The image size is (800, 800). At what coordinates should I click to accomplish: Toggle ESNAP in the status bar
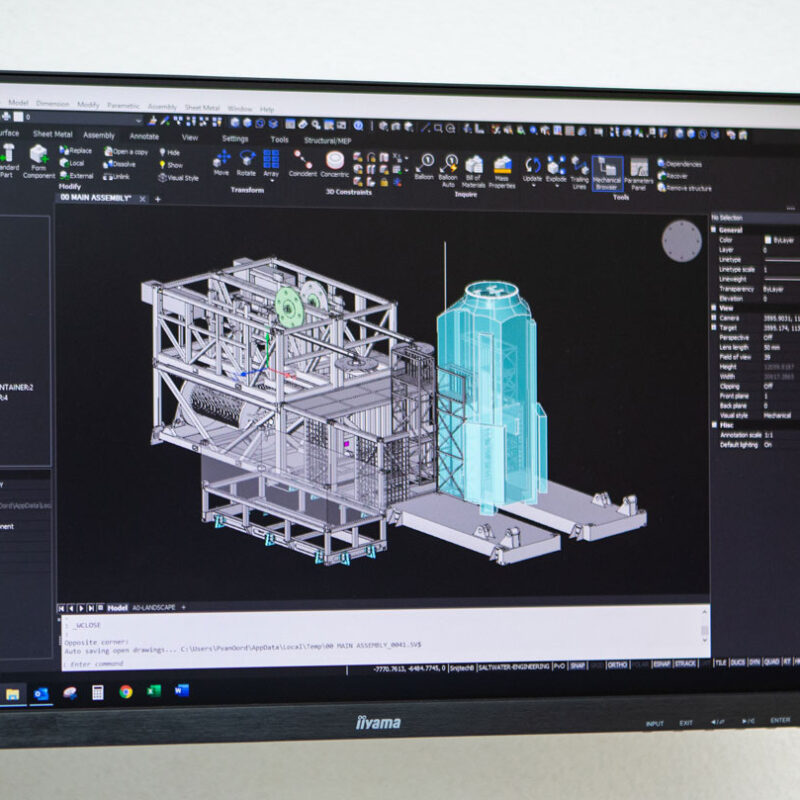point(660,664)
